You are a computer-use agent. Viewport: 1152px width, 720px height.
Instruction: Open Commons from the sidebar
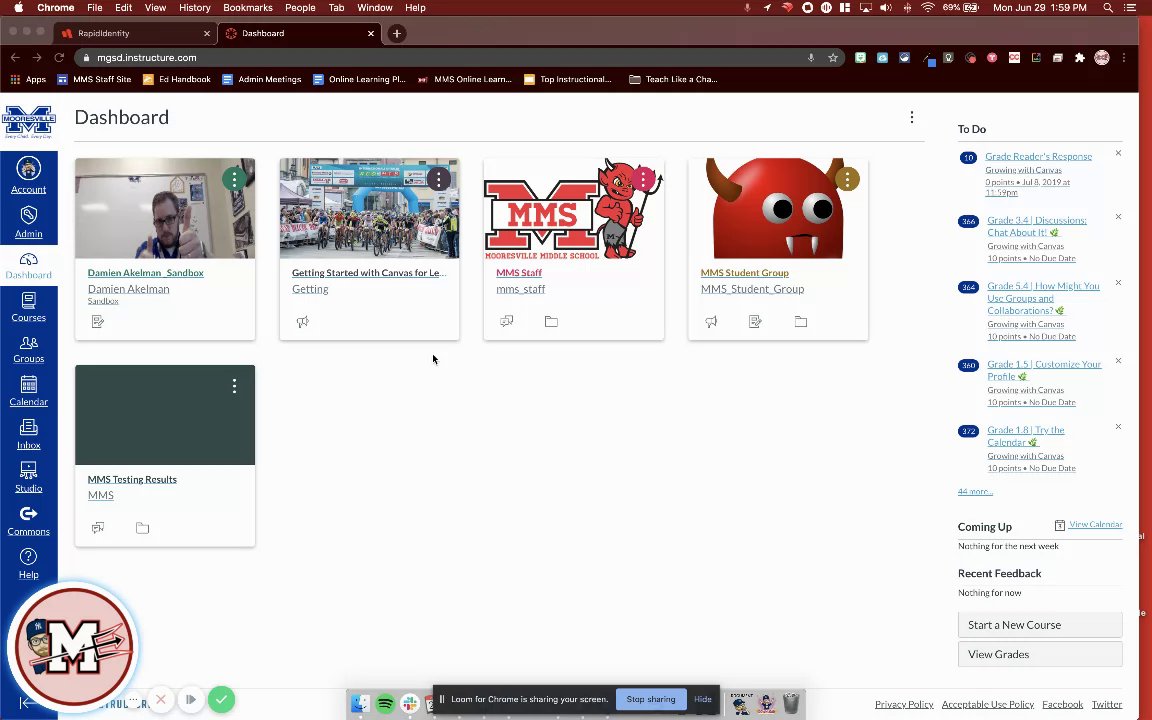point(29,521)
